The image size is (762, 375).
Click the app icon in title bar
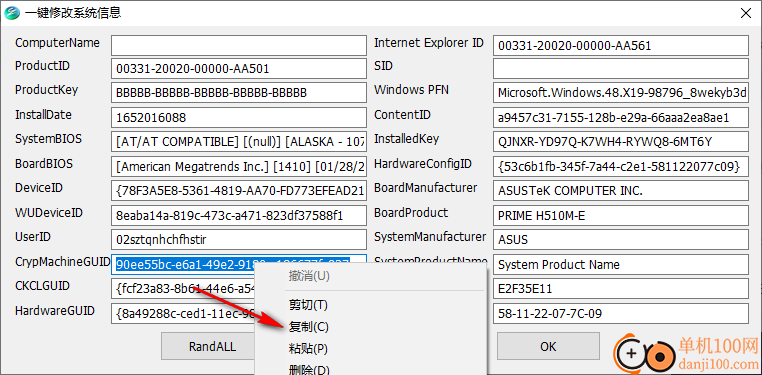point(11,13)
